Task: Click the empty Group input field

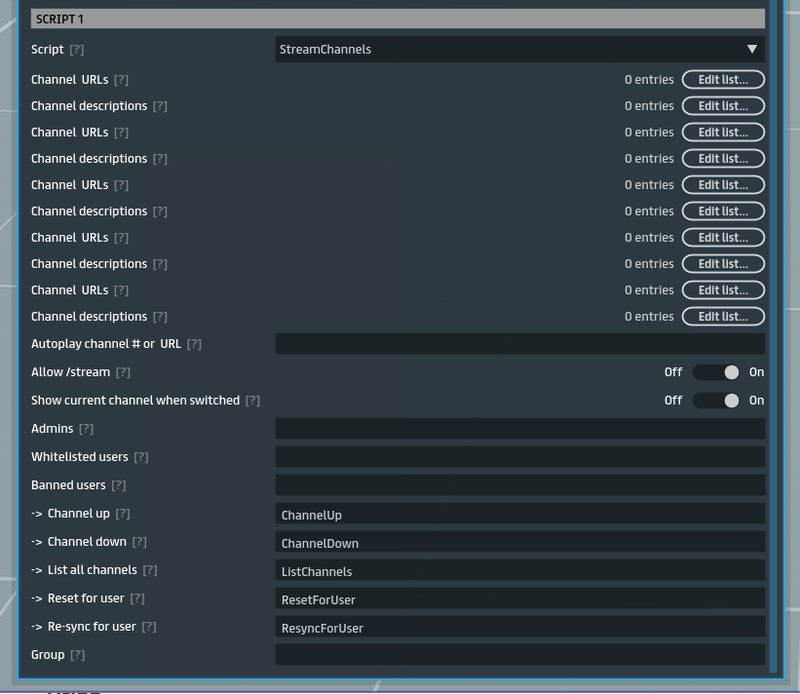Action: pyautogui.click(x=520, y=655)
